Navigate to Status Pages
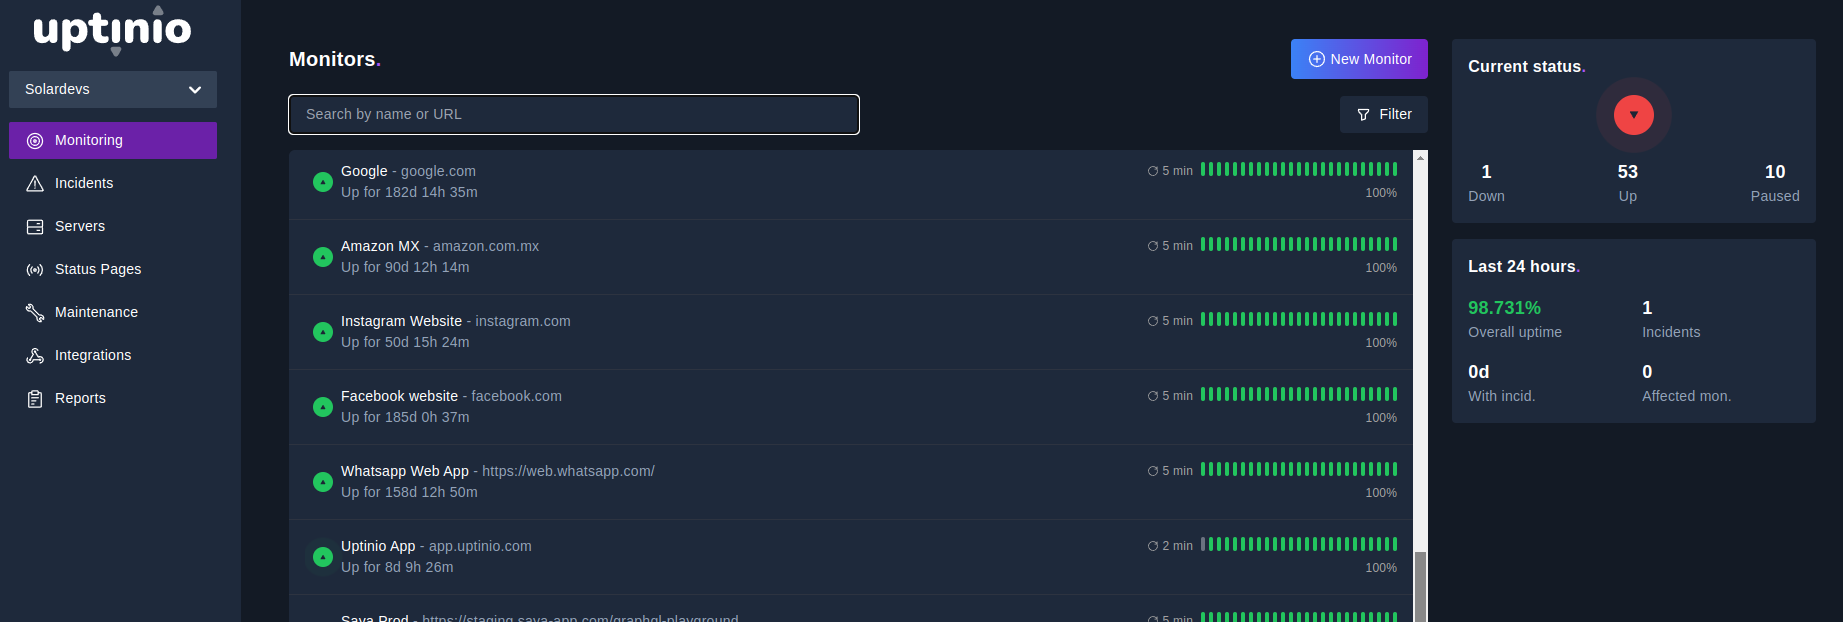Screen dimensions: 1843x622 click(x=113, y=269)
